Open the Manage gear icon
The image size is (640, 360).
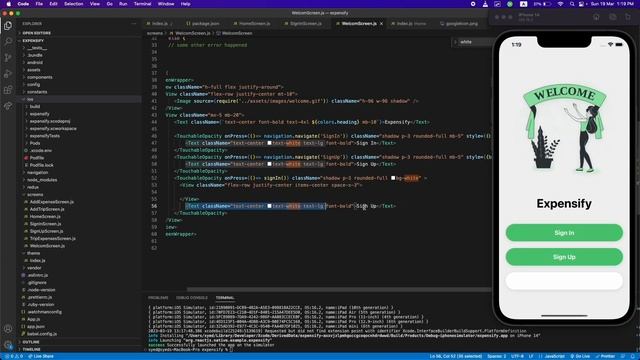8,345
